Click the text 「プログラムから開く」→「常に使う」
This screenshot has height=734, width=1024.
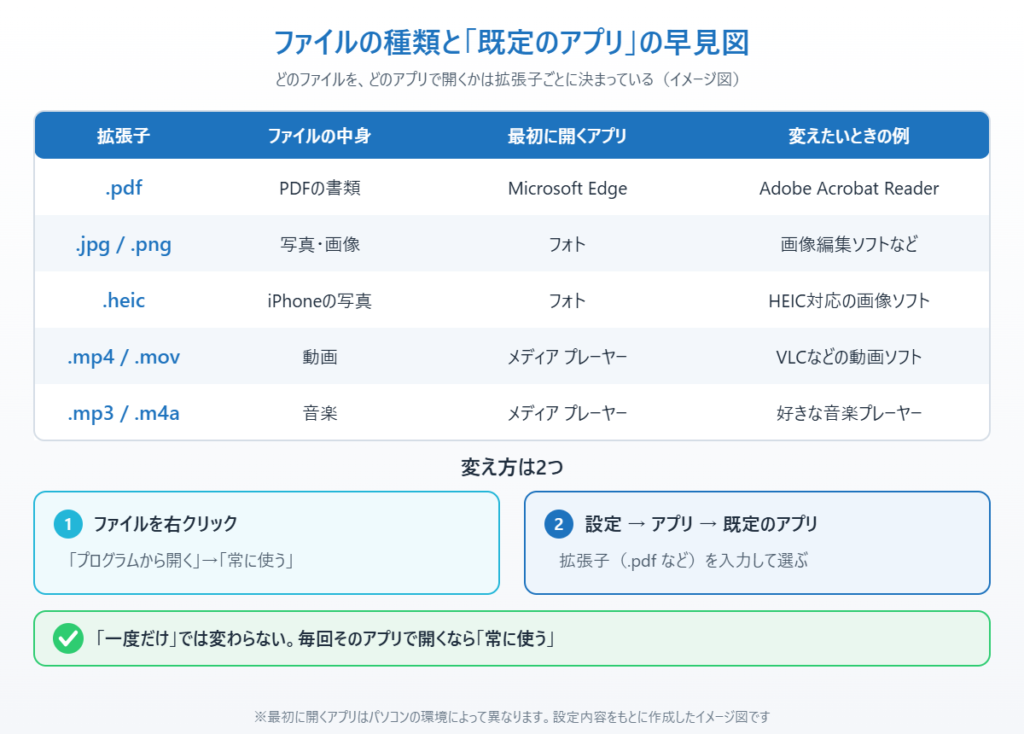point(180,560)
